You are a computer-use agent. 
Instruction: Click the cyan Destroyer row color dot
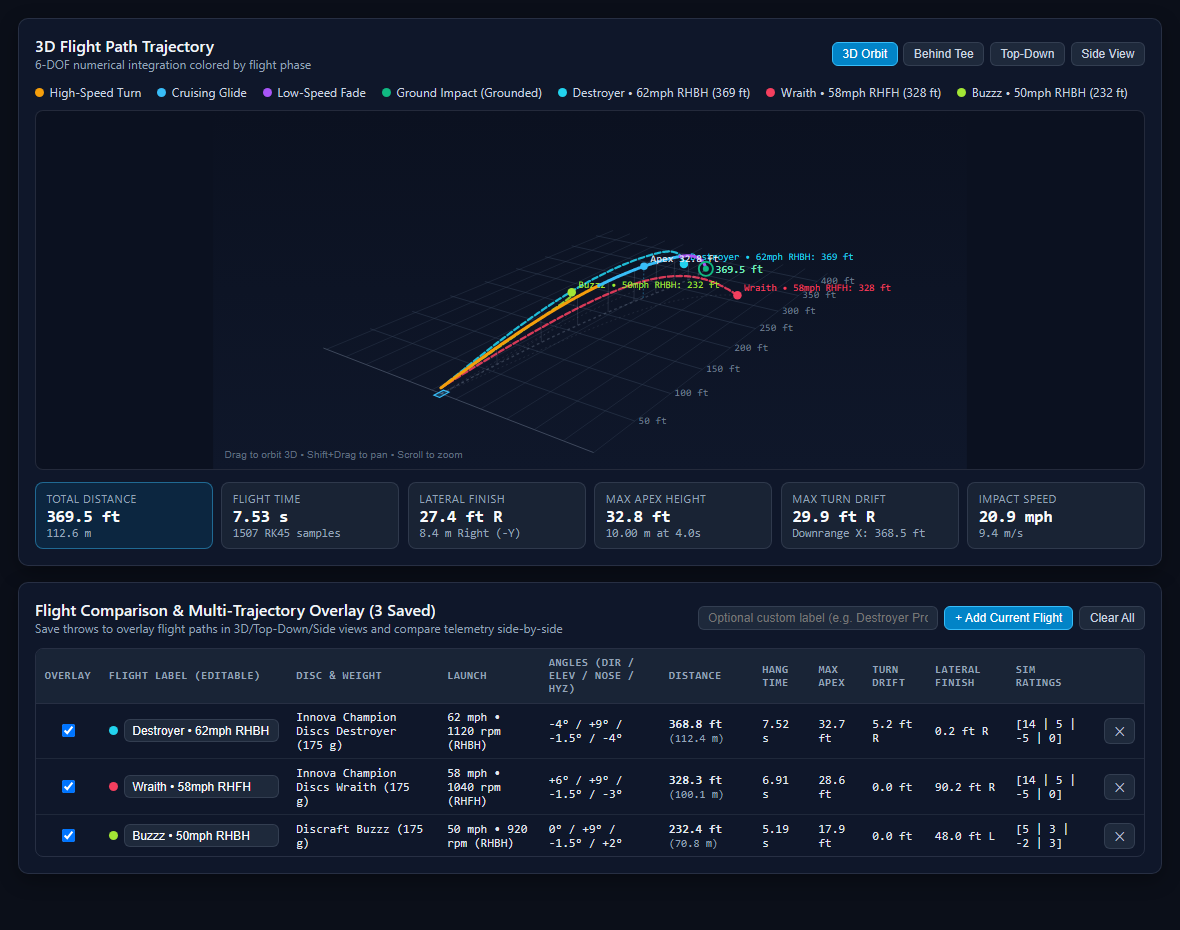point(113,731)
